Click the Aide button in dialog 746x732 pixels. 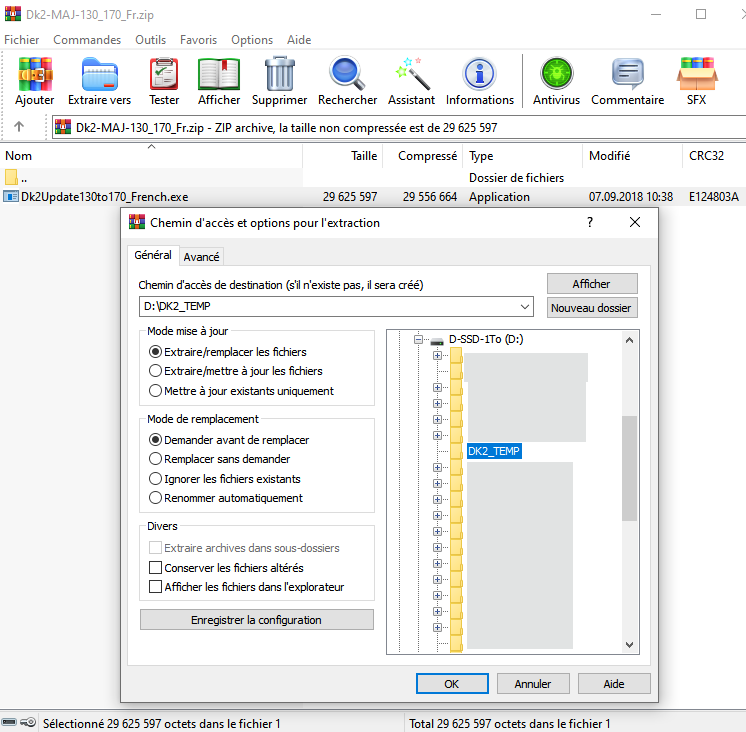pos(614,683)
